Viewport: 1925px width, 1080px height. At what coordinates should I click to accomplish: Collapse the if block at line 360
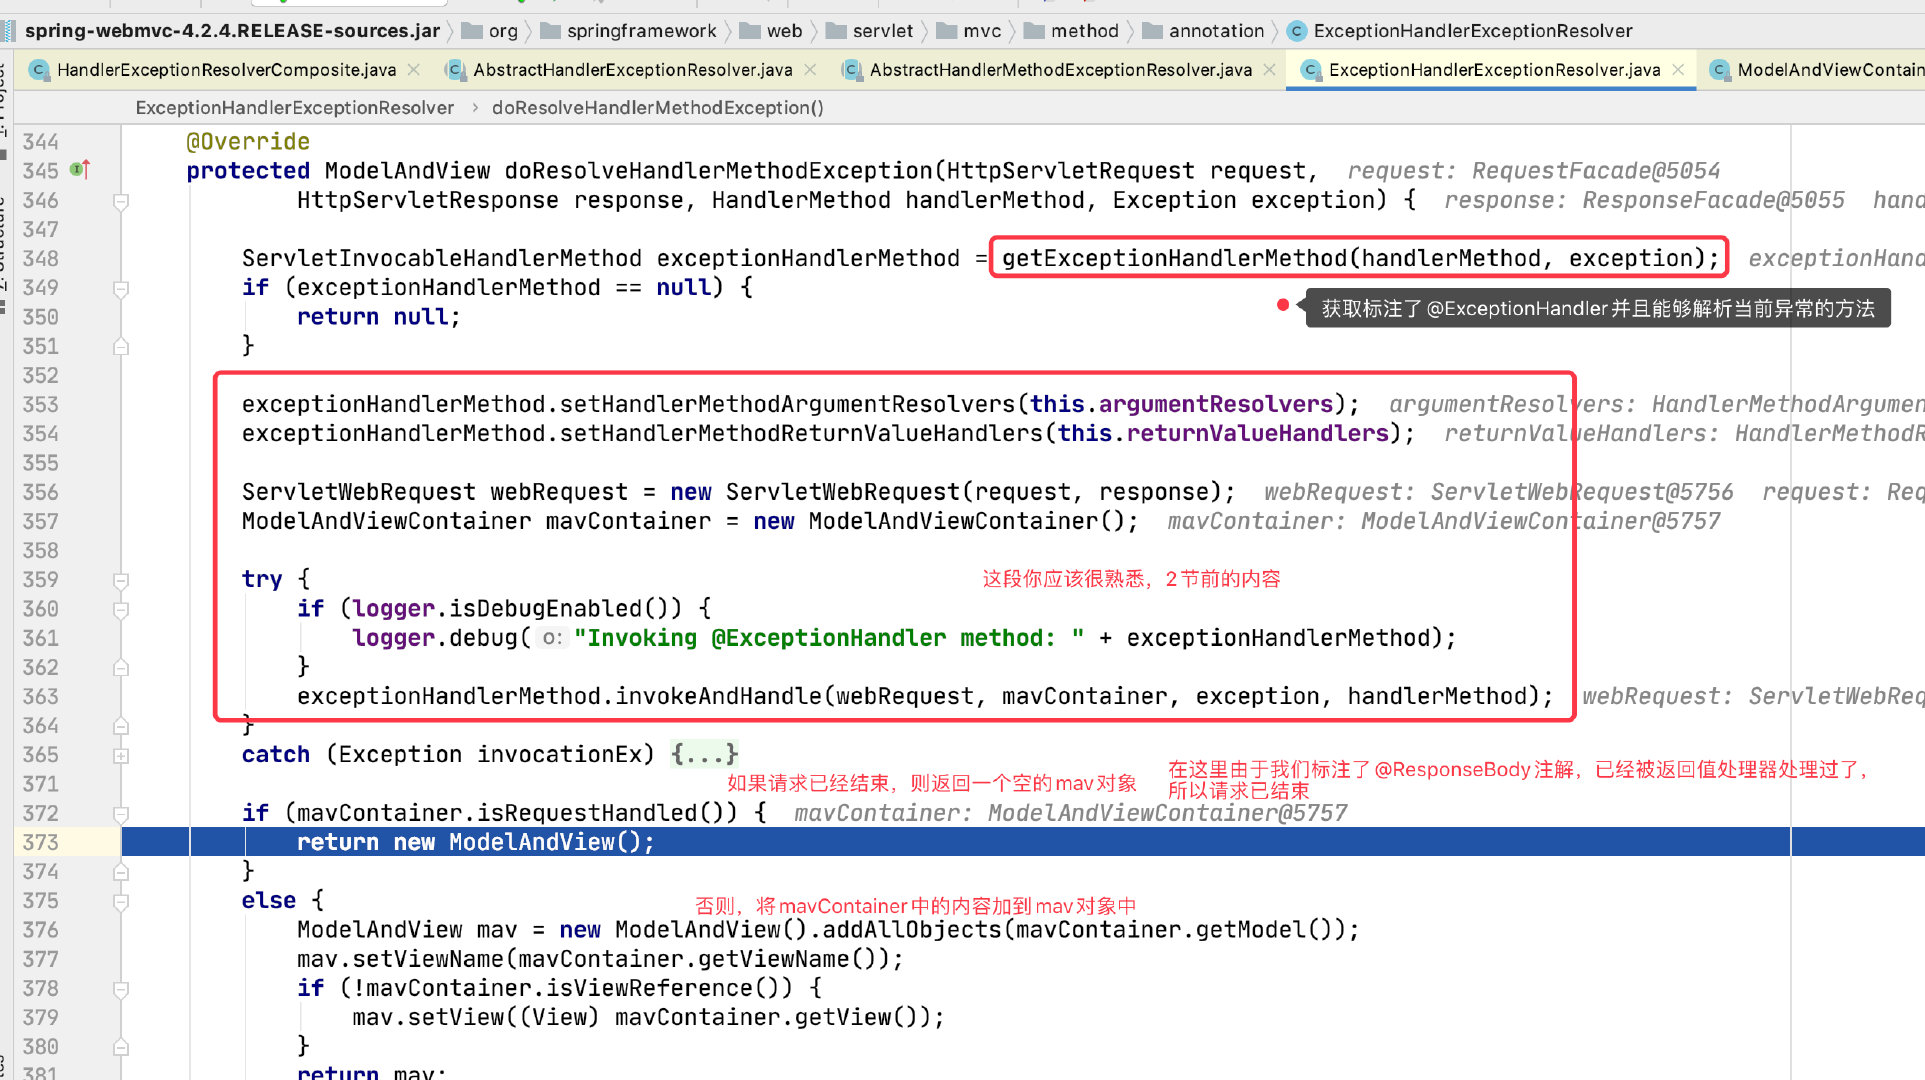coord(121,609)
